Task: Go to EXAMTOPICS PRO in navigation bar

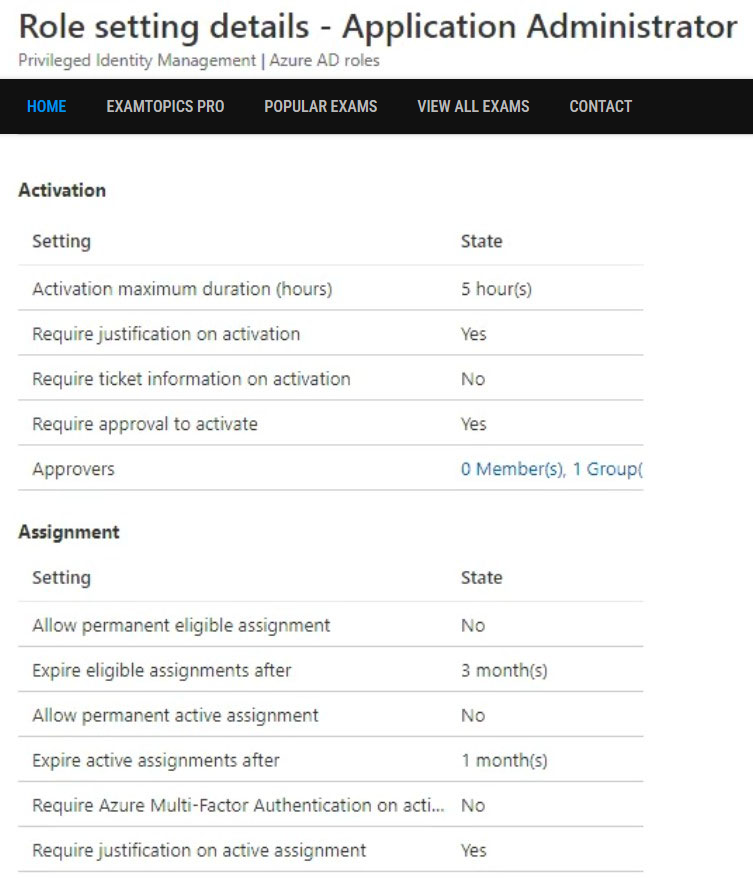Action: click(165, 107)
